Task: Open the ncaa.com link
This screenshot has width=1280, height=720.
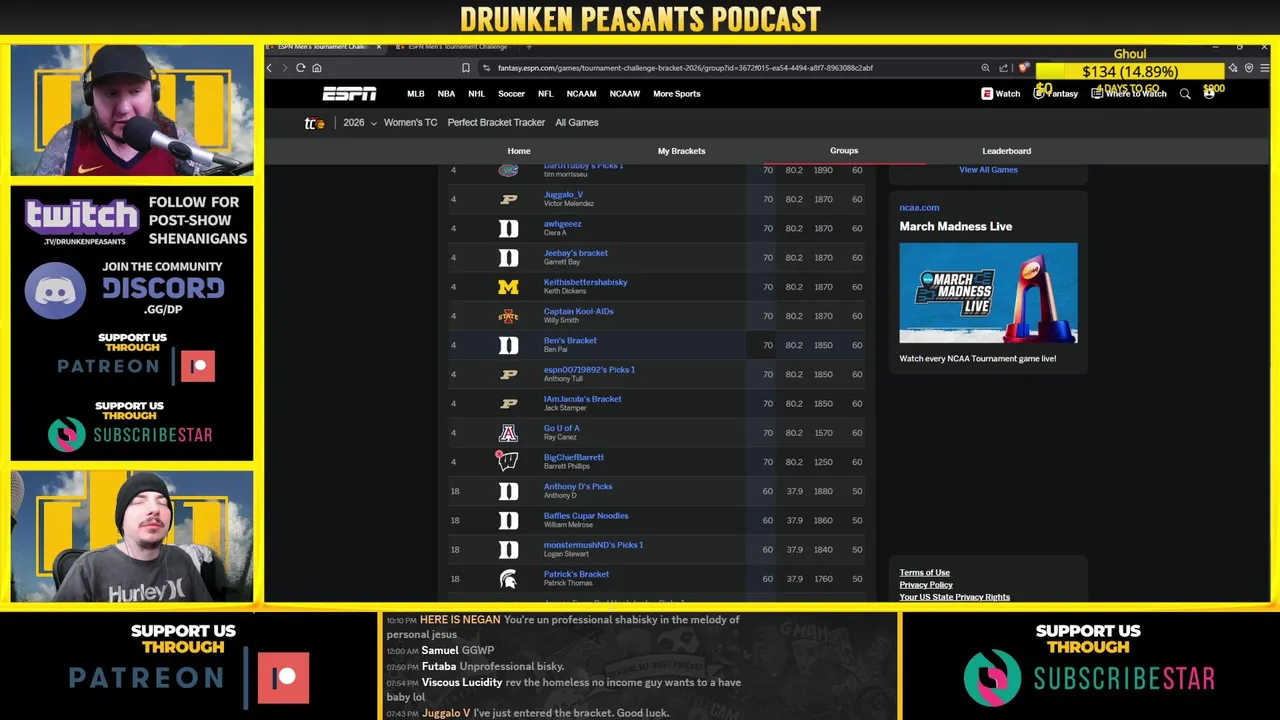Action: (x=919, y=208)
